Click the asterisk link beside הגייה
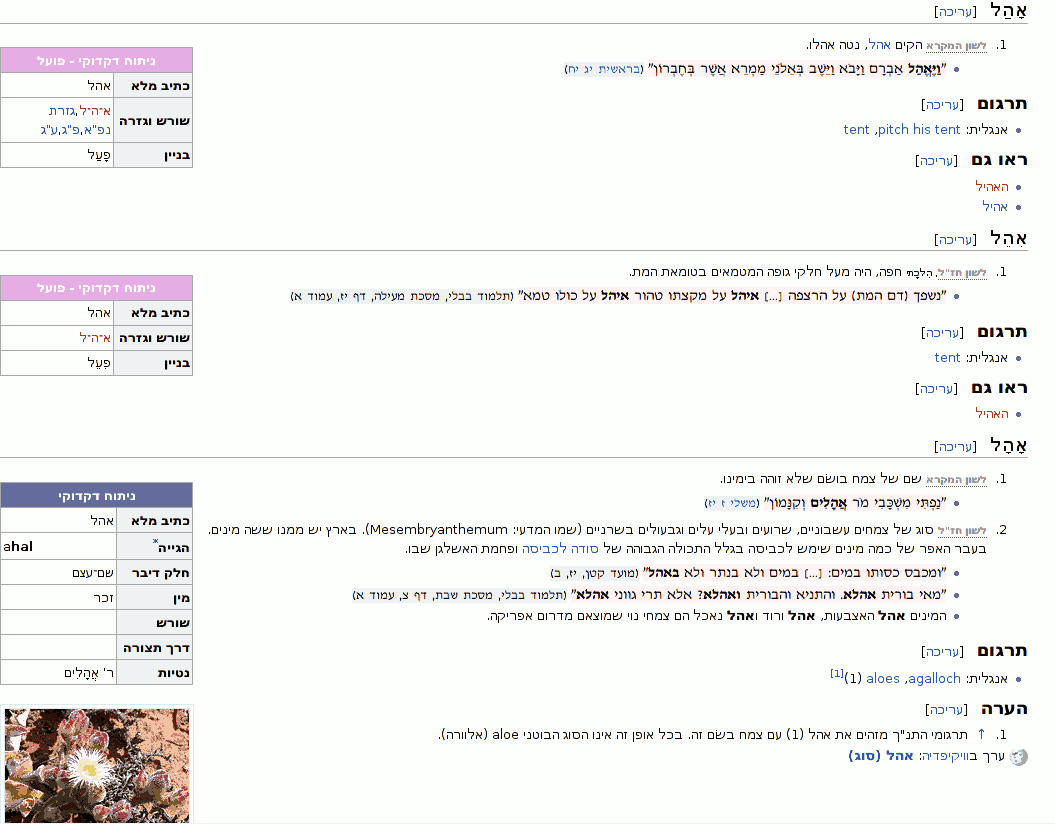 pyautogui.click(x=155, y=541)
